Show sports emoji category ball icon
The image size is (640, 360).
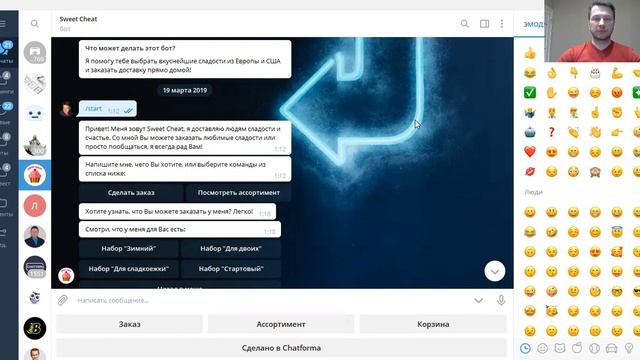[x=594, y=348]
